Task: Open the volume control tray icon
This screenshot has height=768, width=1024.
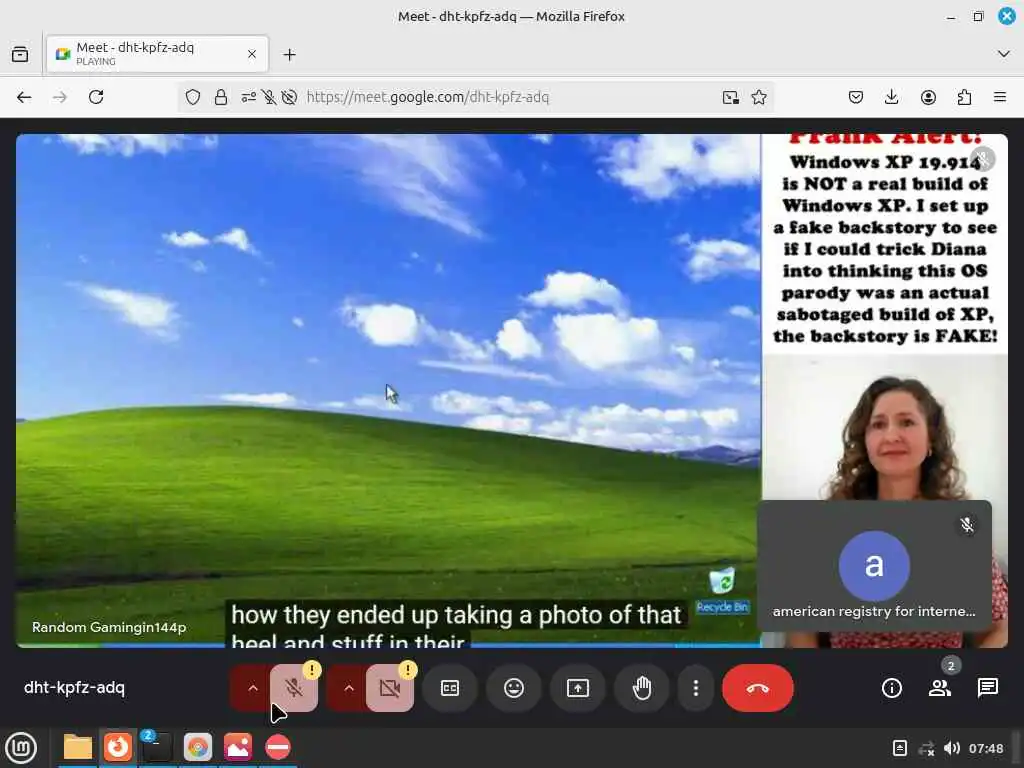Action: click(x=952, y=748)
